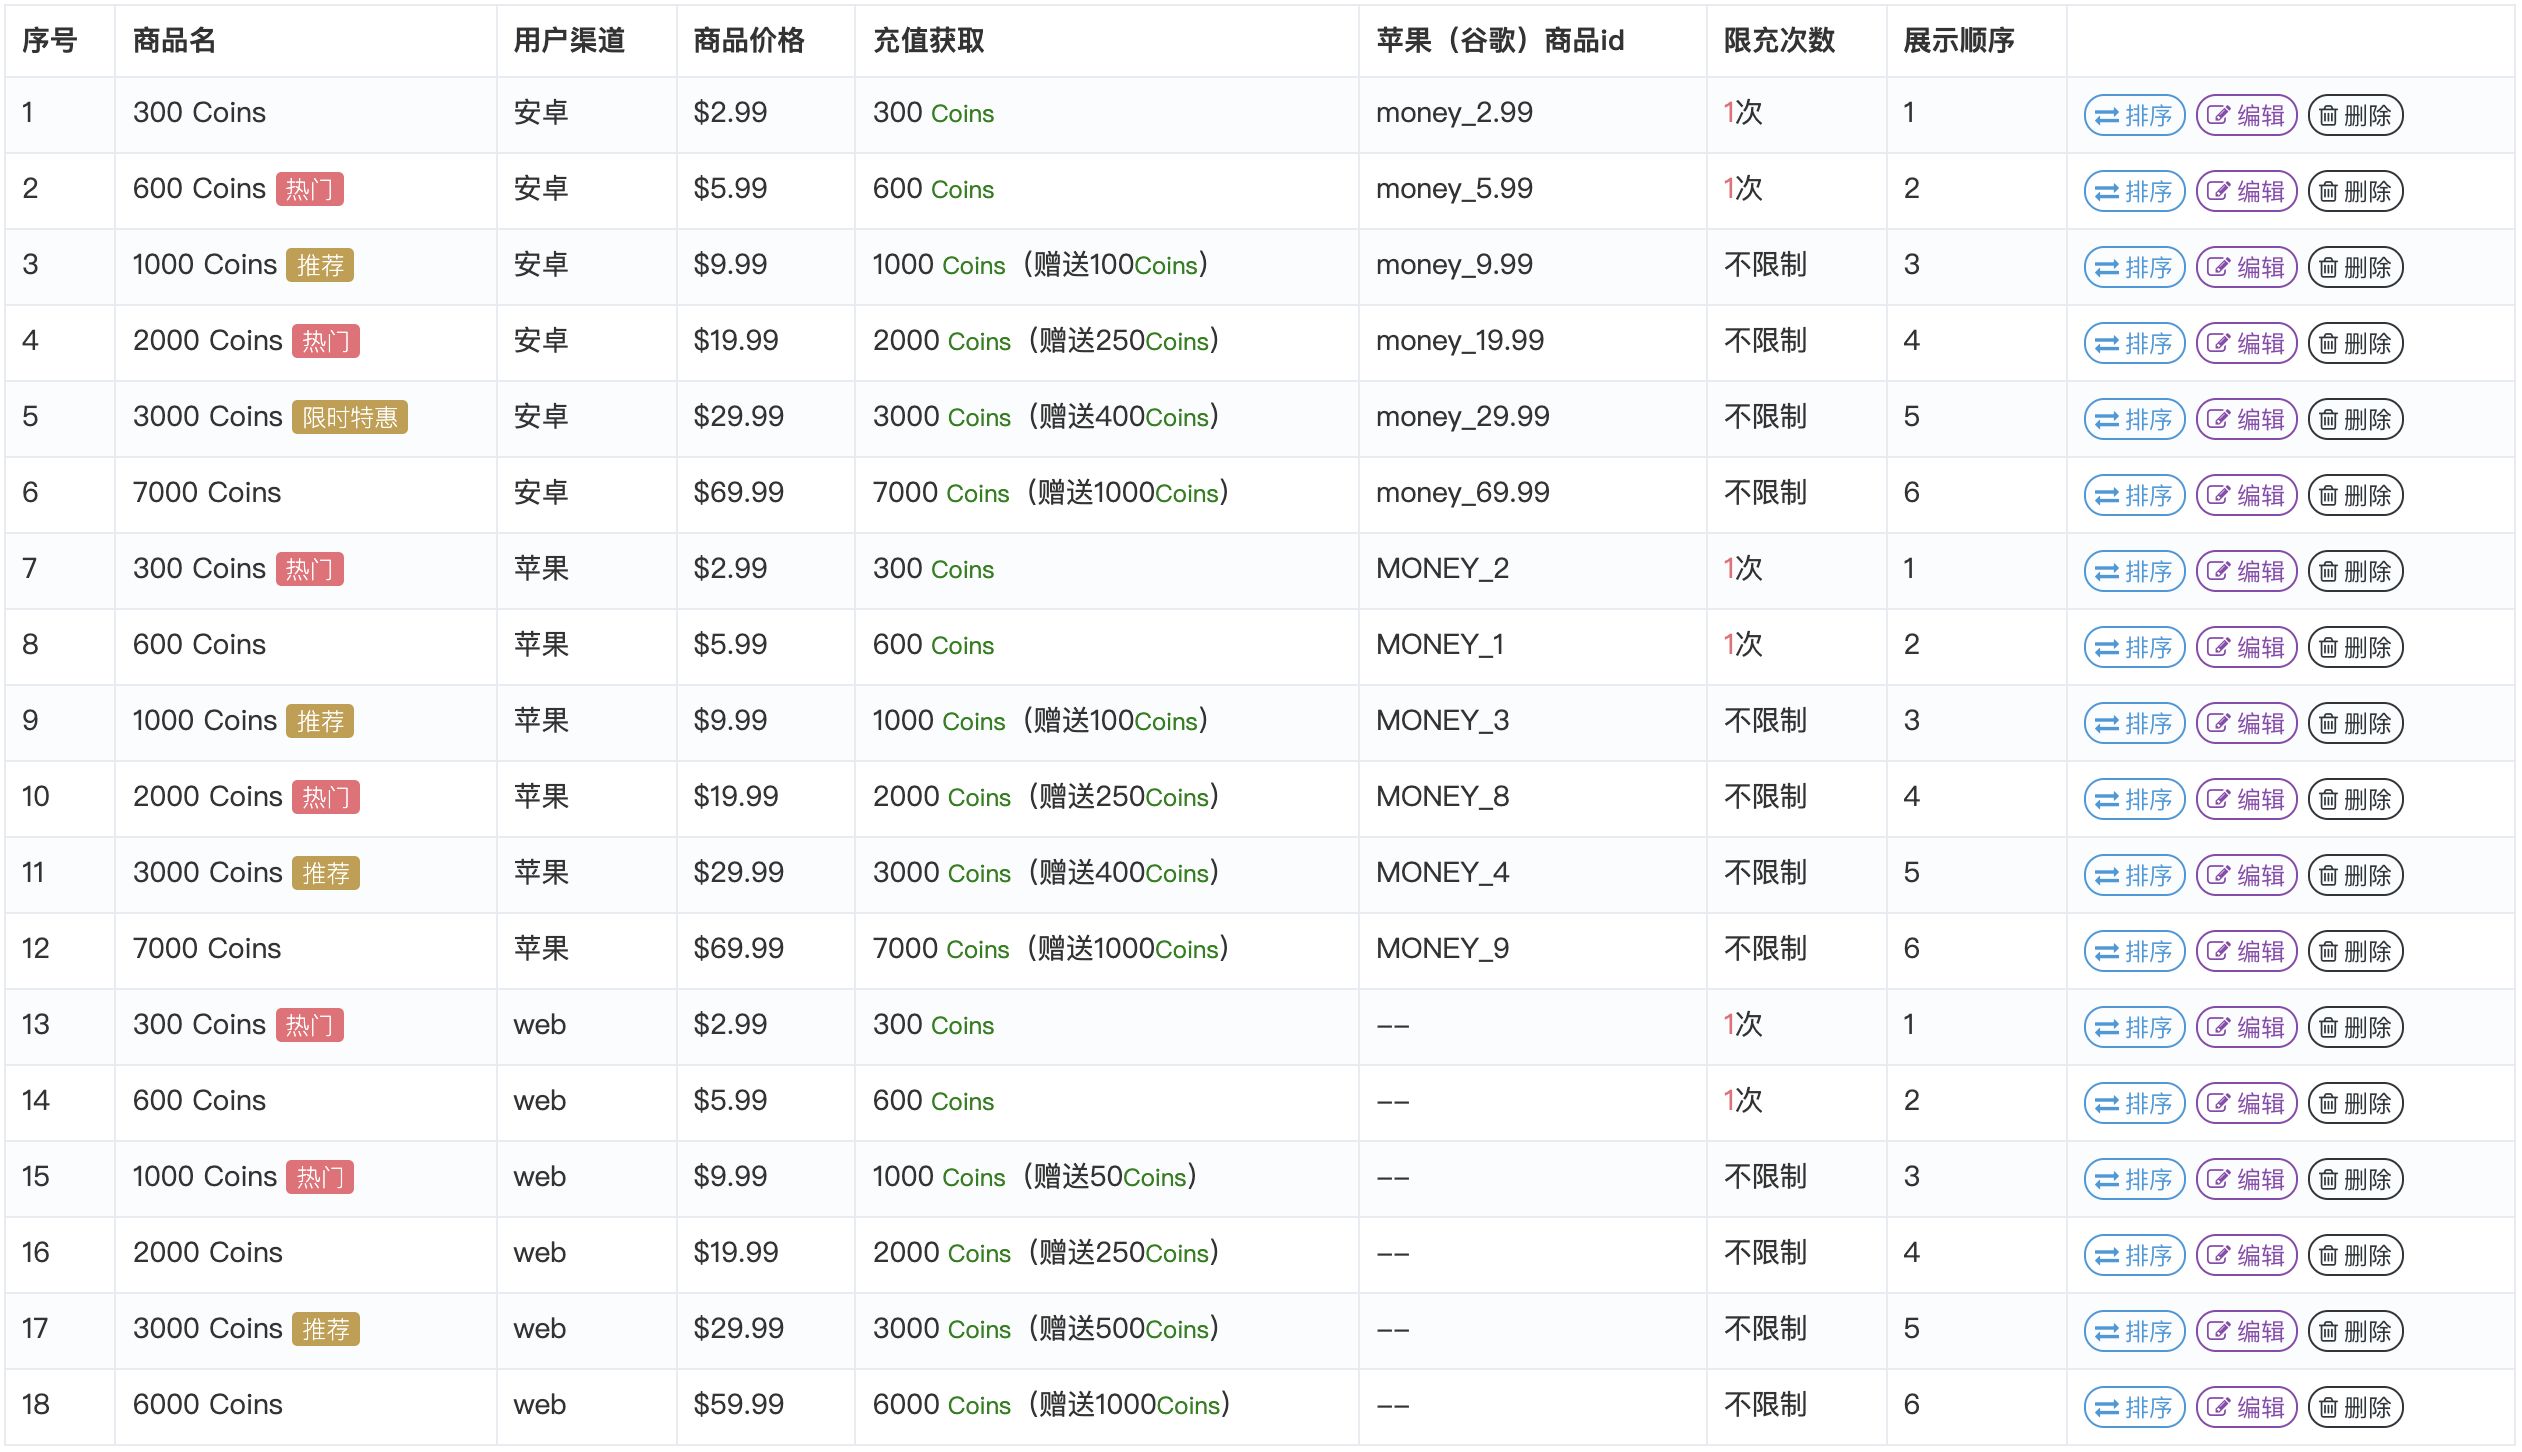Delete Apple MONEY_3 1000 Coins row
Screen dimensions: 2522x1452
tap(2355, 723)
